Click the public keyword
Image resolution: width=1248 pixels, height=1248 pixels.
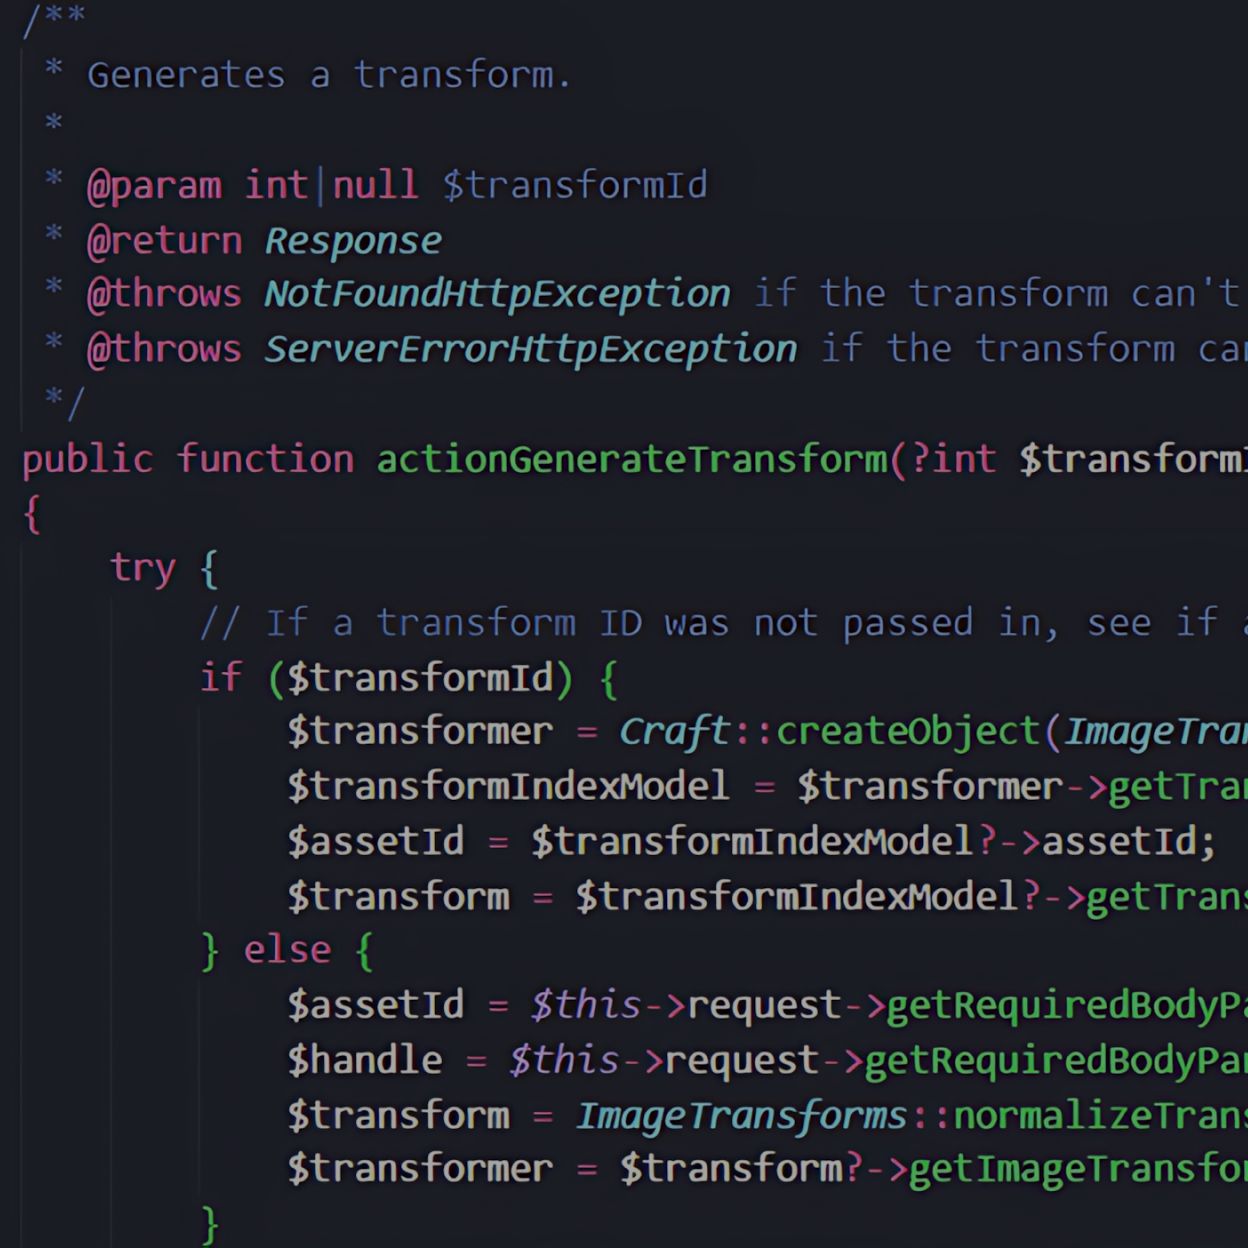pyautogui.click(x=87, y=459)
